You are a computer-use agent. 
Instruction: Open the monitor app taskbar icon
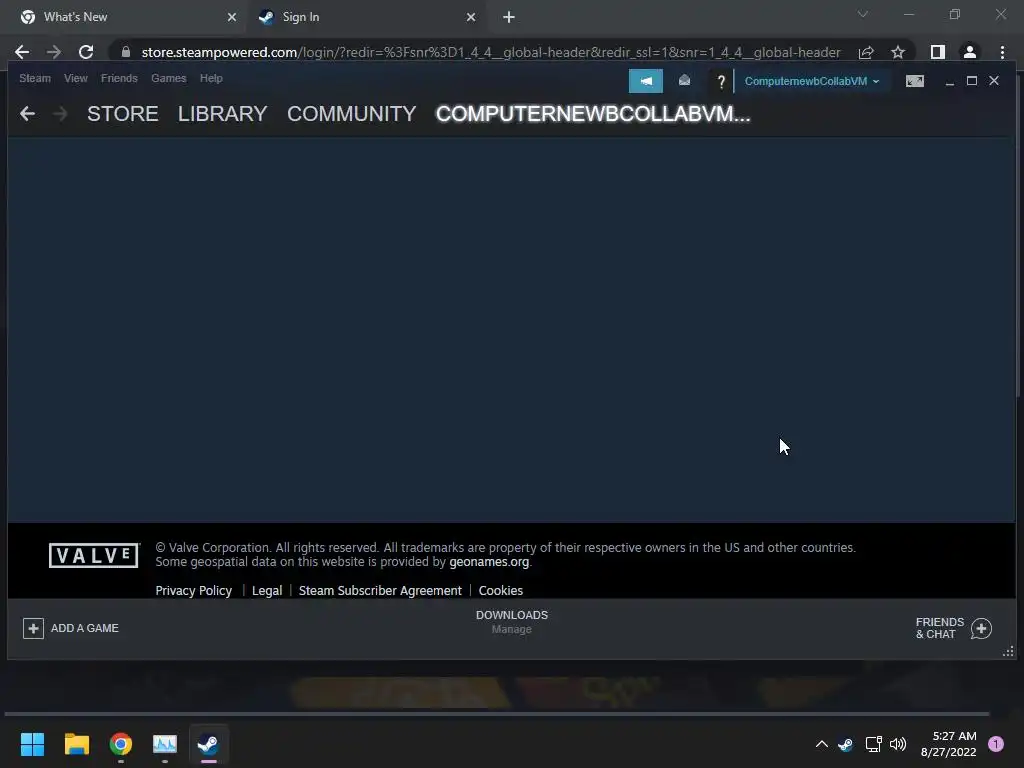[x=165, y=744]
